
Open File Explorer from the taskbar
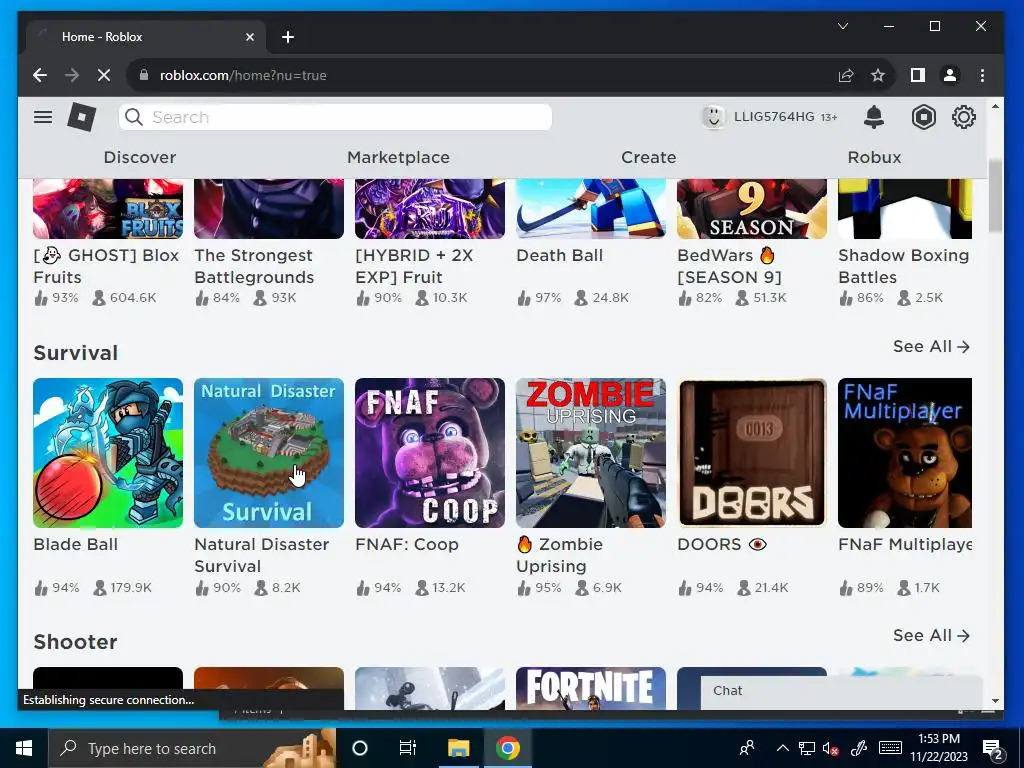tap(458, 748)
